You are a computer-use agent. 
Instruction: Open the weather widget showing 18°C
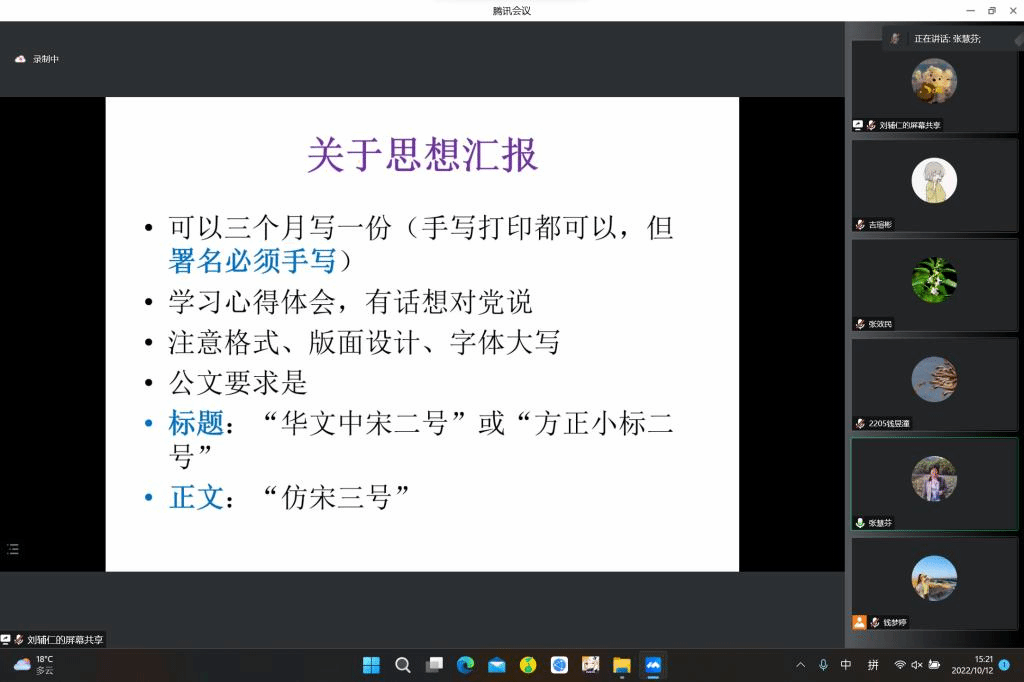(35, 665)
